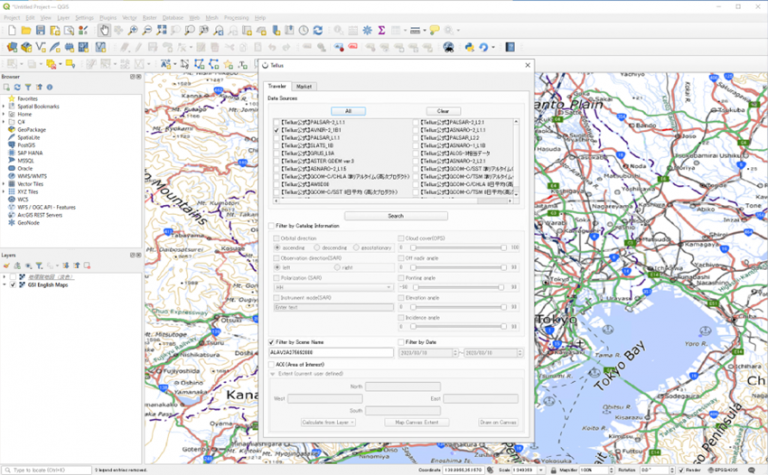Viewport: 768px width, 475px height.
Task: Click the Draw on Canvas button
Action: [x=498, y=422]
